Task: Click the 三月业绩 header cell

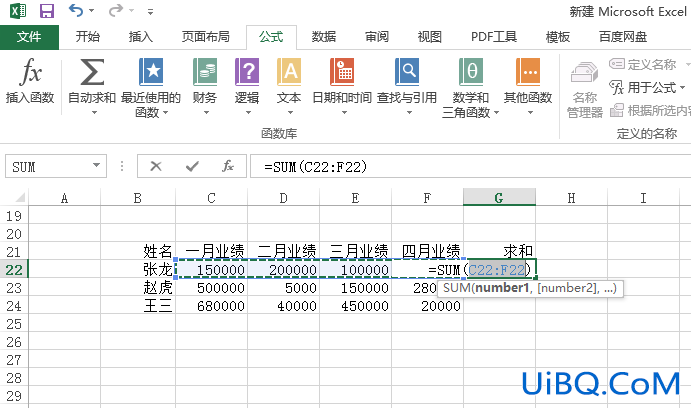Action: 355,252
